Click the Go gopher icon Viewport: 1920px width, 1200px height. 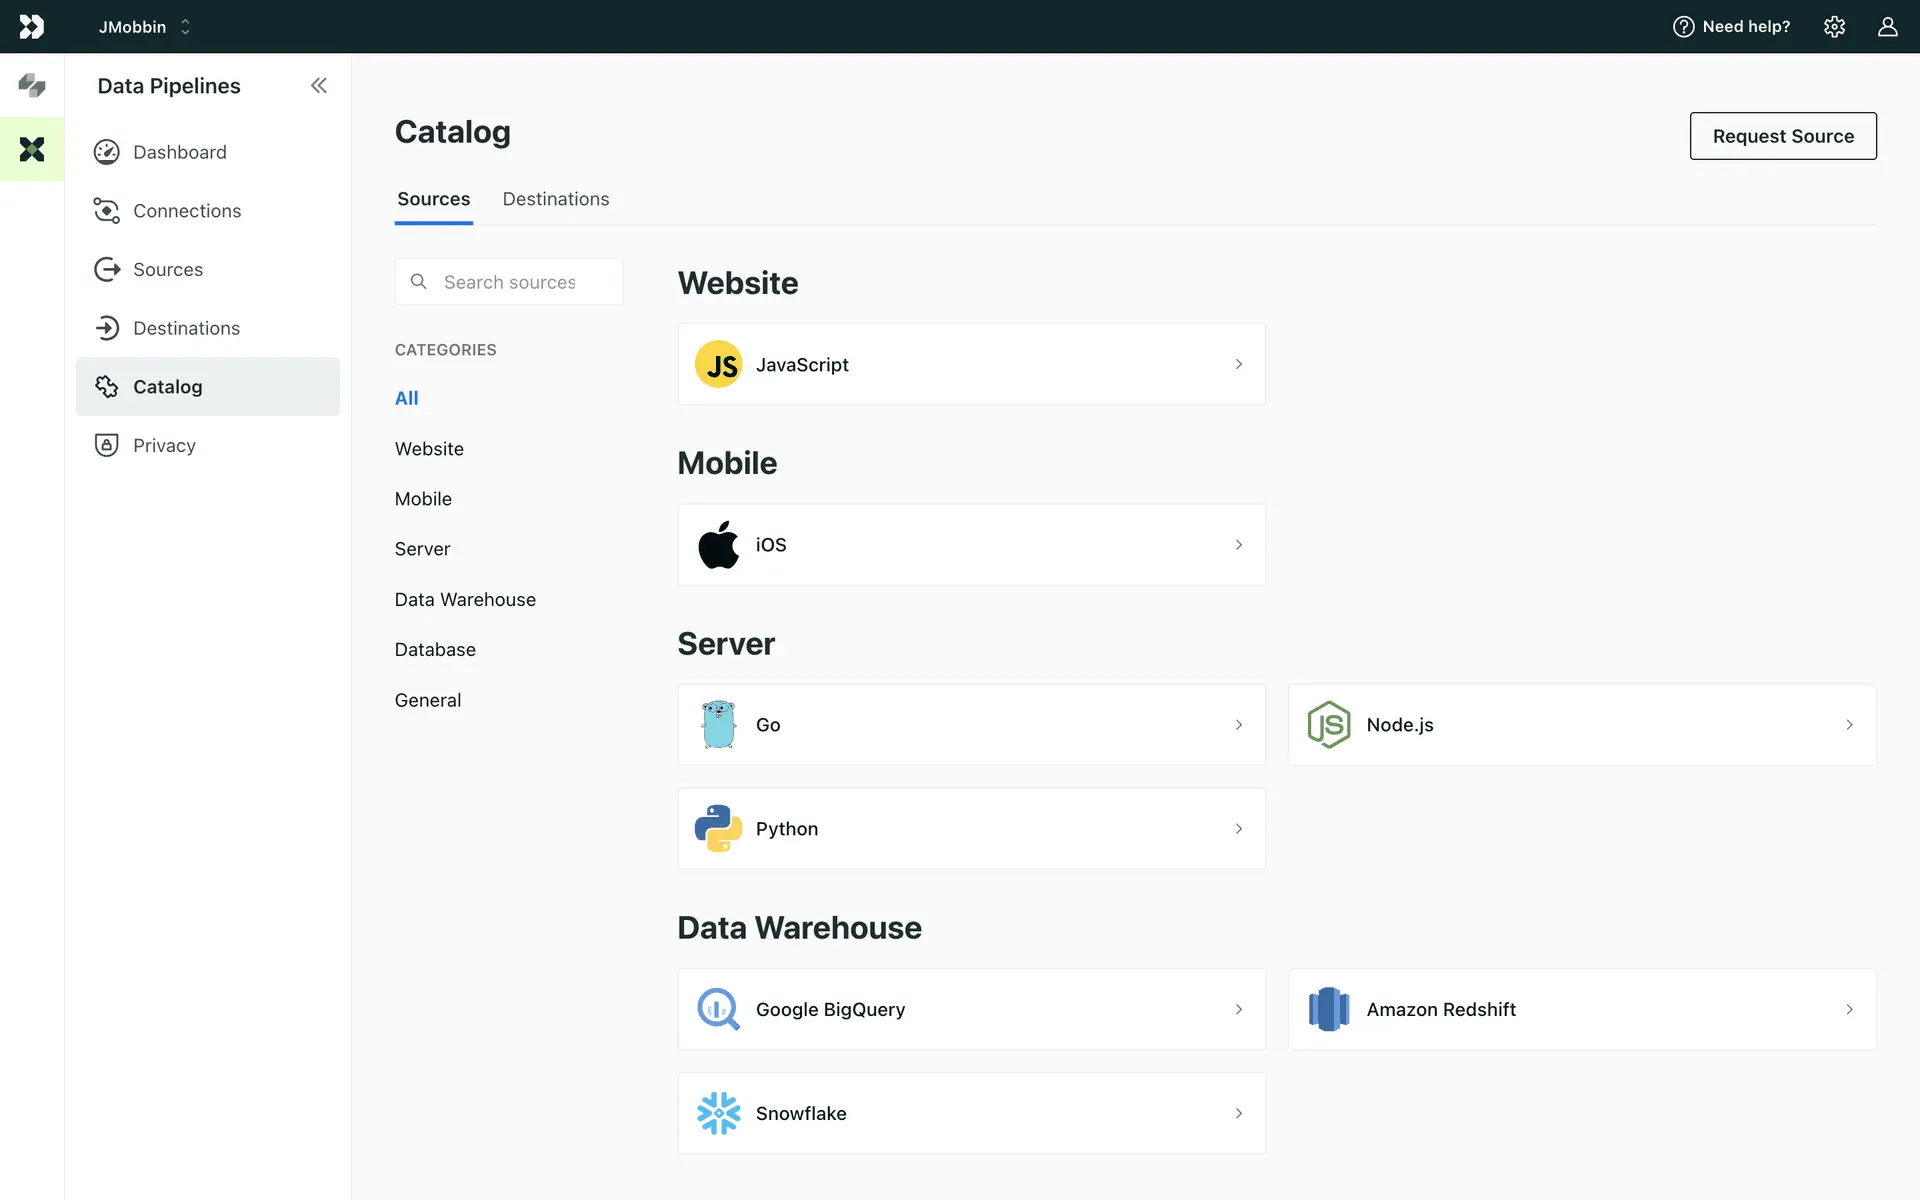tap(718, 725)
